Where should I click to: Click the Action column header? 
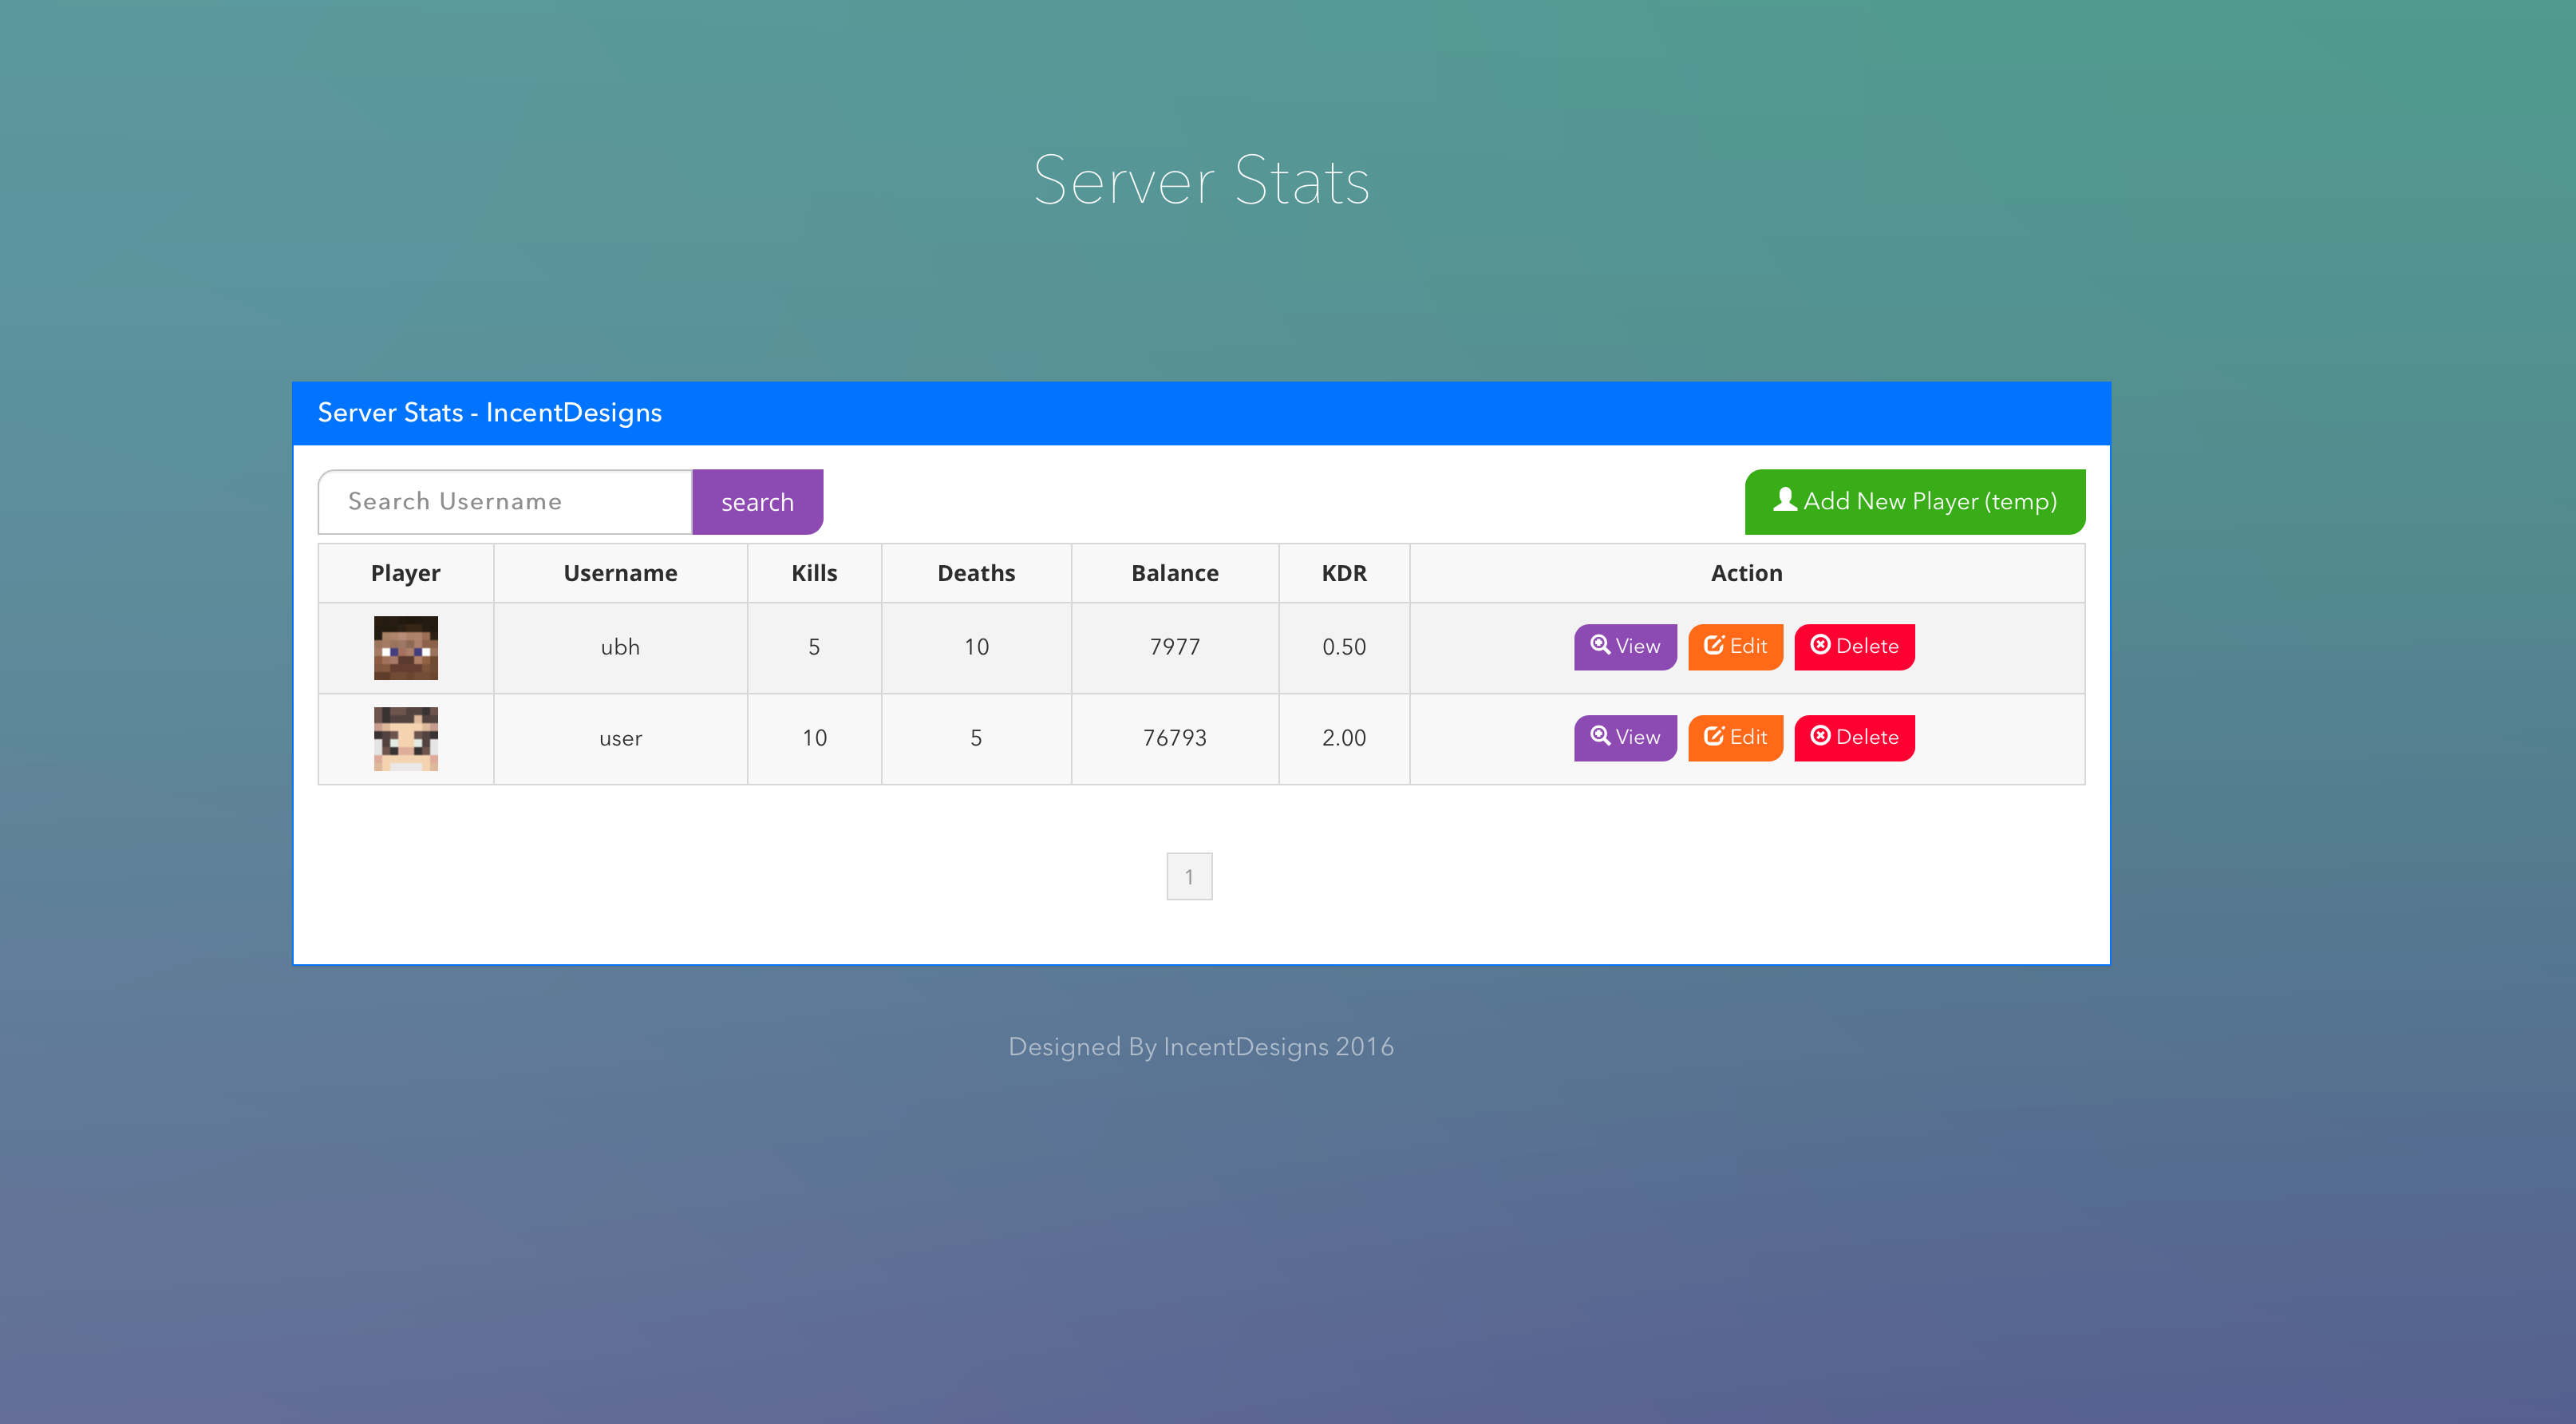pyautogui.click(x=1747, y=573)
